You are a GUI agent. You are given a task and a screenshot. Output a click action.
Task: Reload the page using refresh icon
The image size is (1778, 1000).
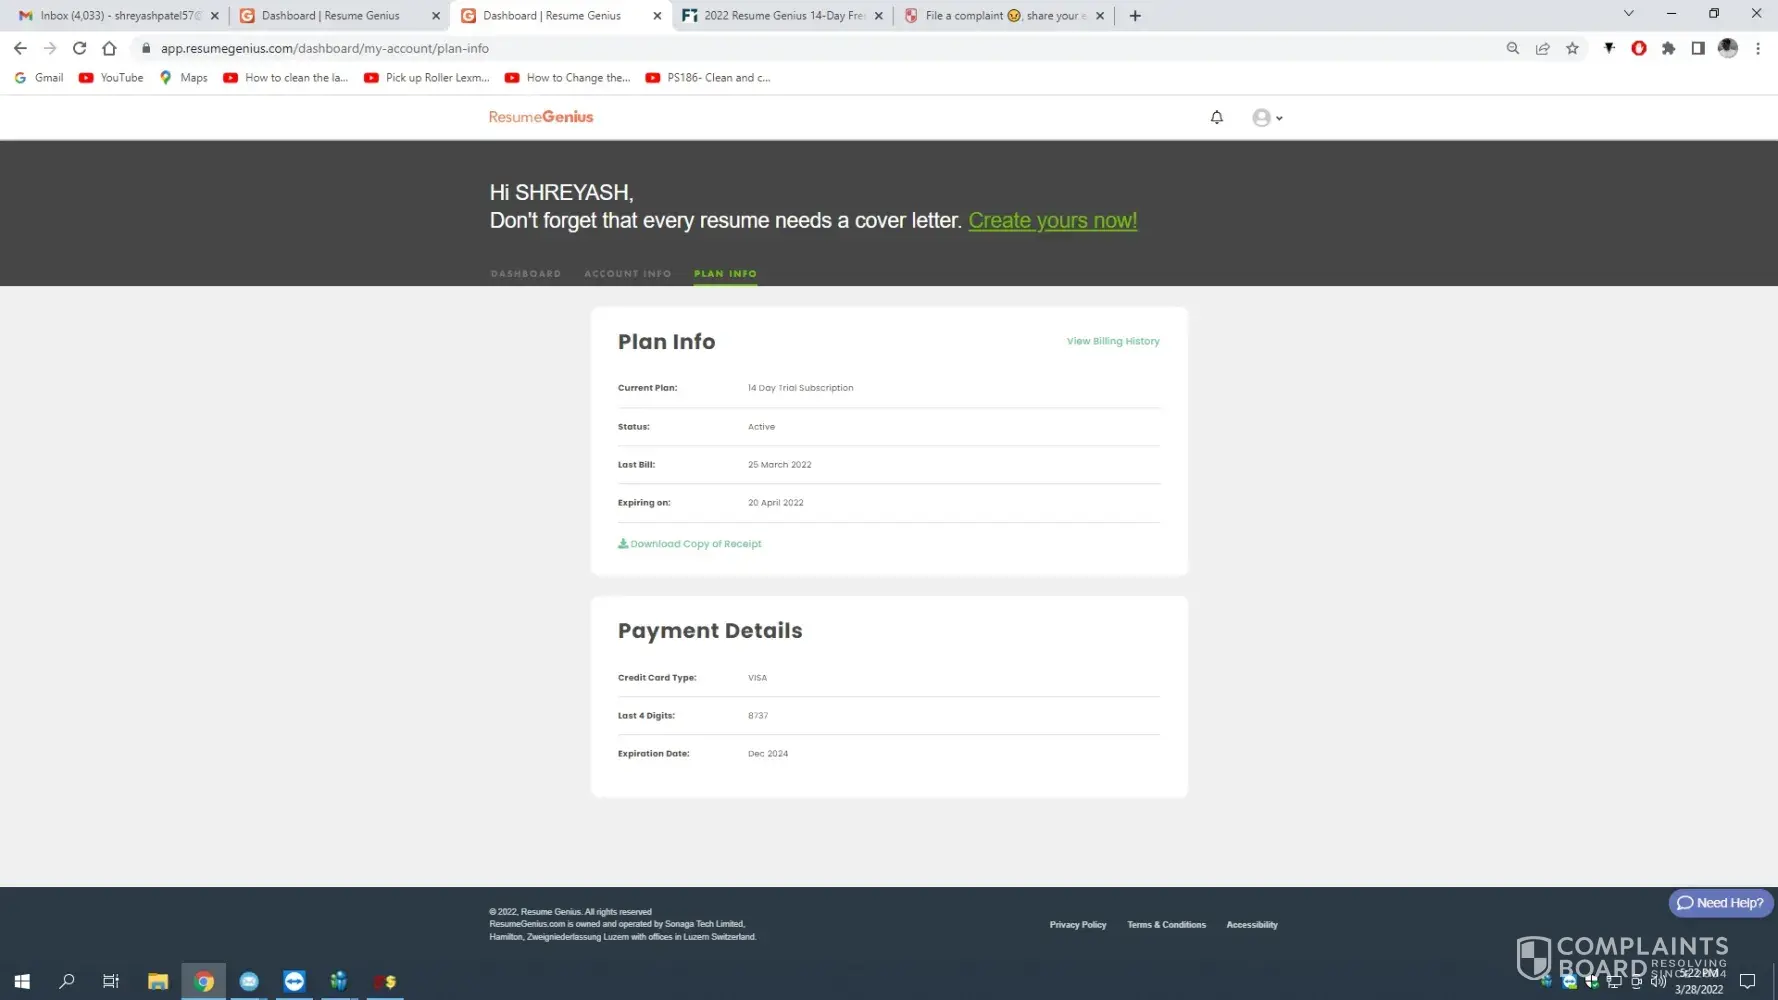[x=79, y=48]
